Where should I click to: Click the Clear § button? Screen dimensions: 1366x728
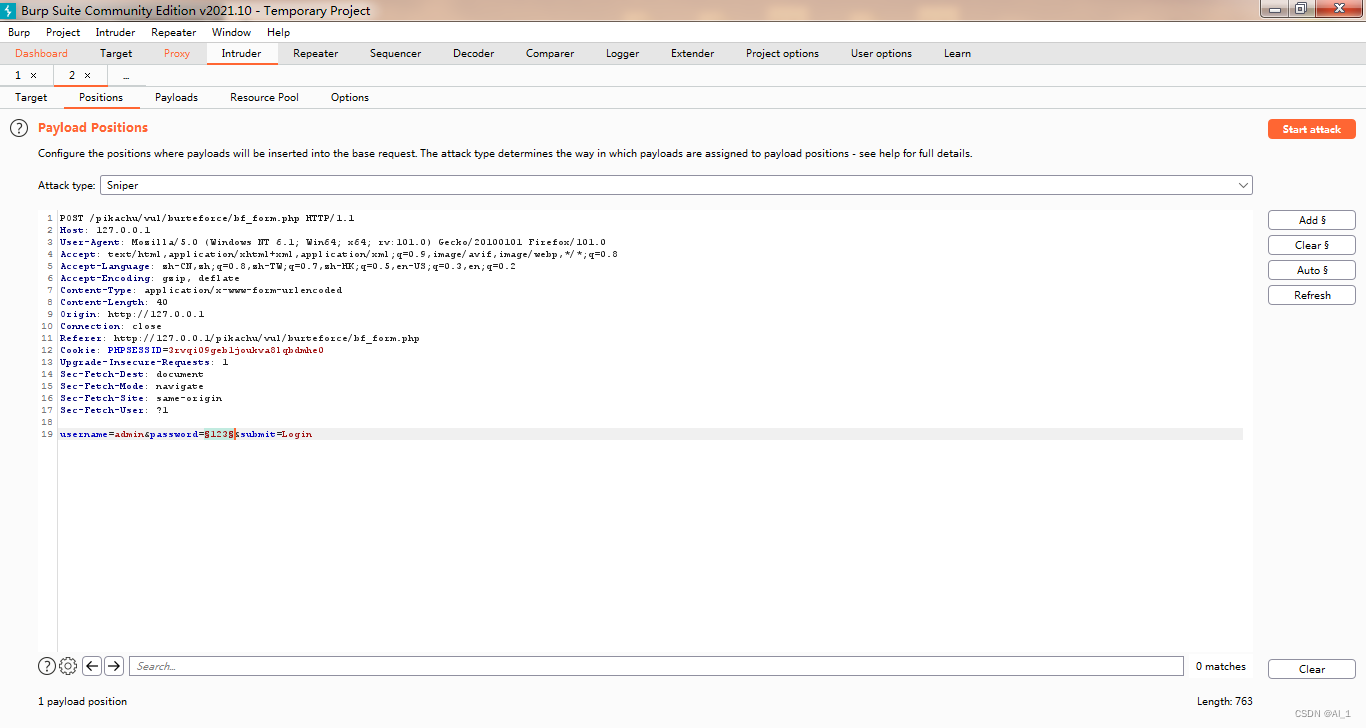pos(1311,245)
